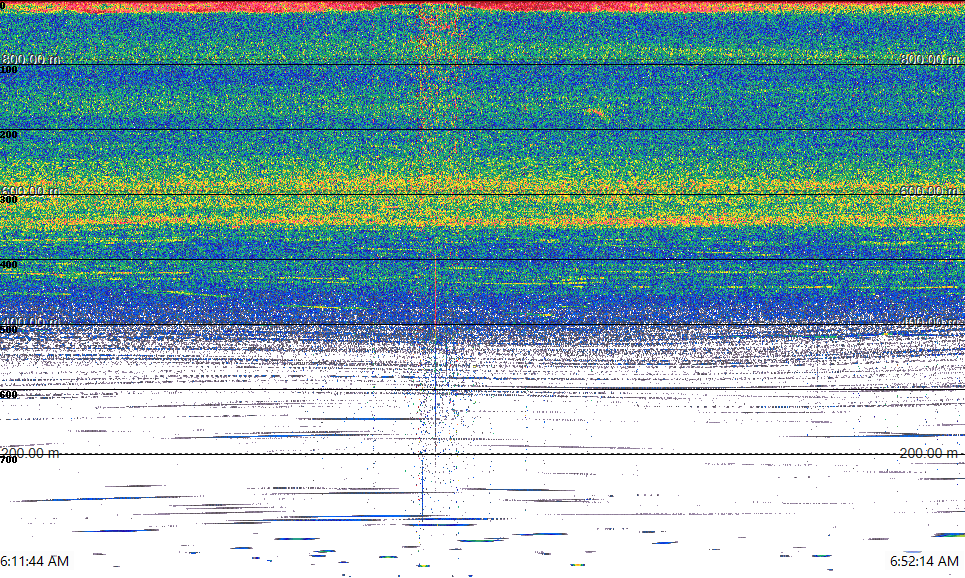Click the bold 300 depth label
965x578 pixels.
click(x=9, y=200)
